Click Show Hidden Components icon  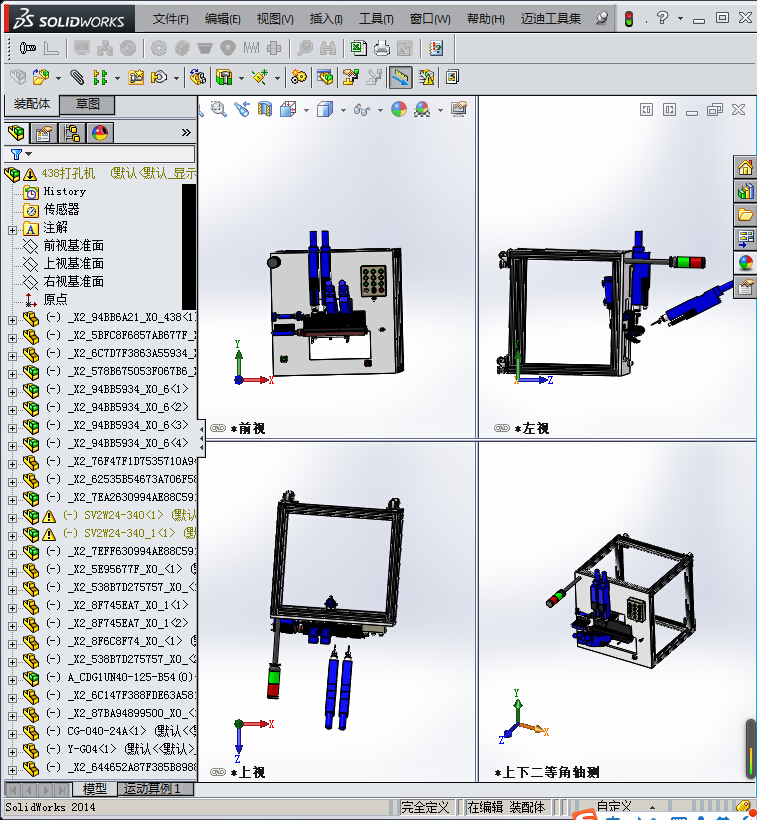coord(198,77)
